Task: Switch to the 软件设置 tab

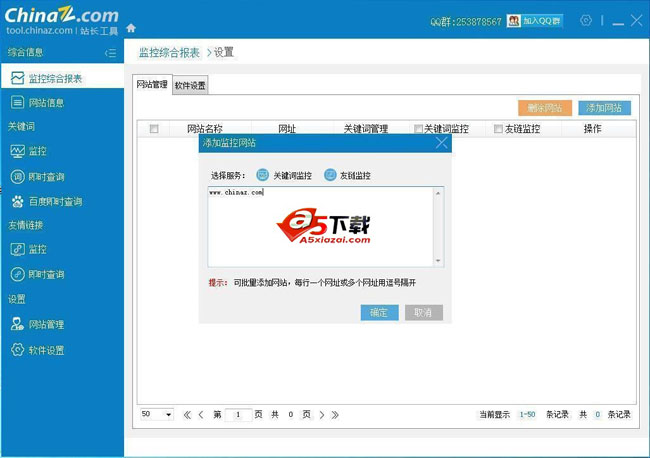Action: click(x=190, y=85)
